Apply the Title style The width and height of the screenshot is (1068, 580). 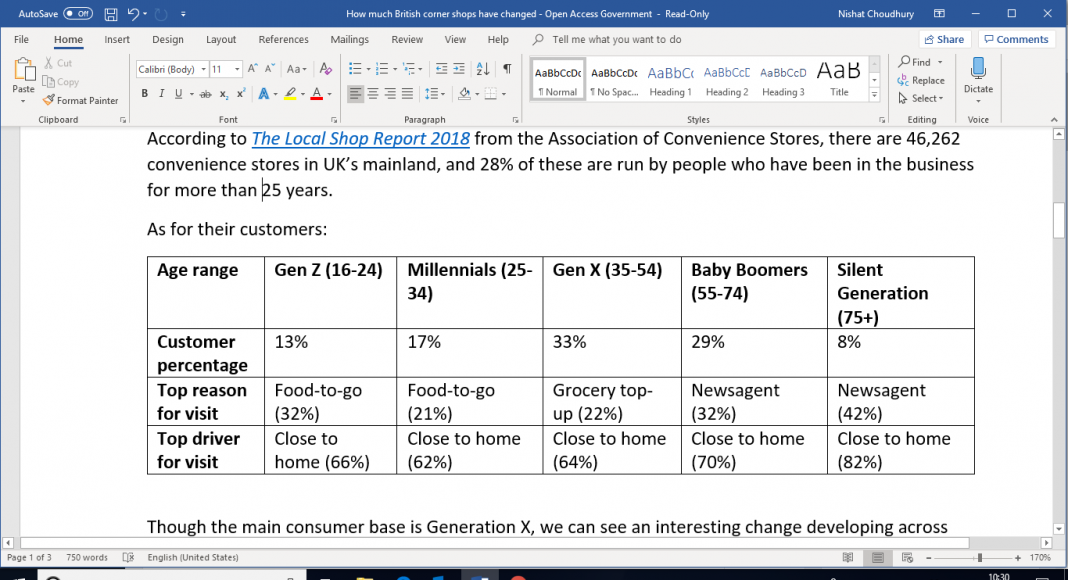(839, 80)
